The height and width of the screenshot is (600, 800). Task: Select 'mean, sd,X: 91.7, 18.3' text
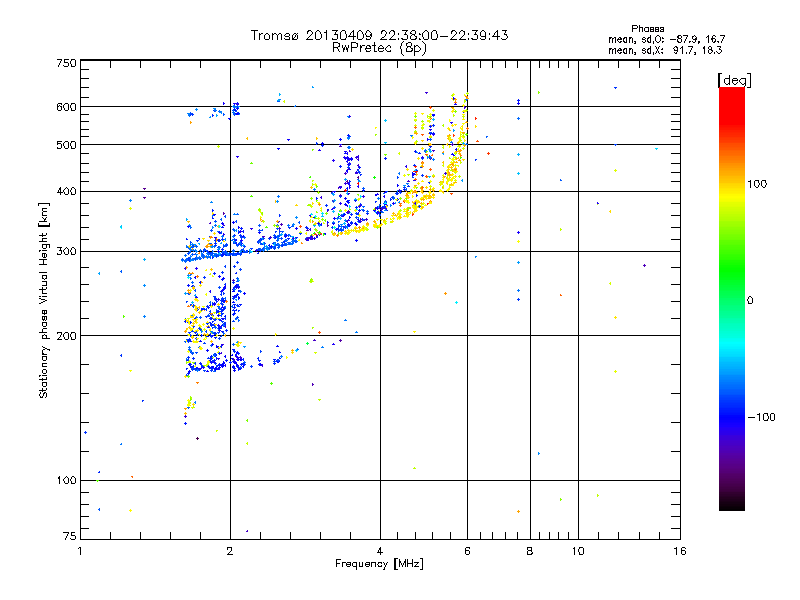tap(665, 50)
